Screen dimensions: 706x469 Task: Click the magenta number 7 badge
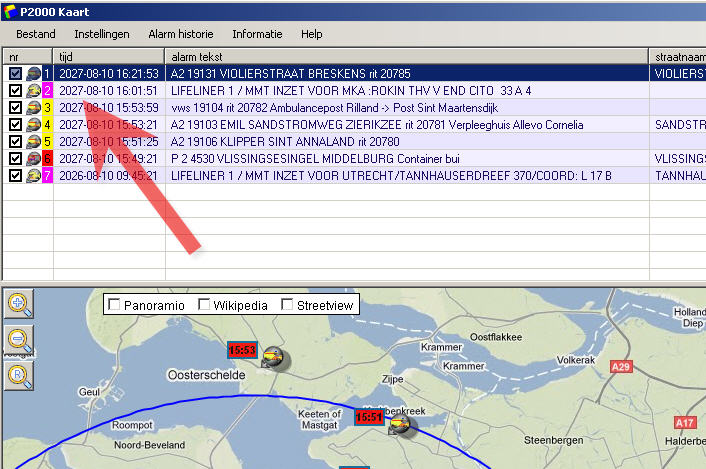pyautogui.click(x=47, y=176)
